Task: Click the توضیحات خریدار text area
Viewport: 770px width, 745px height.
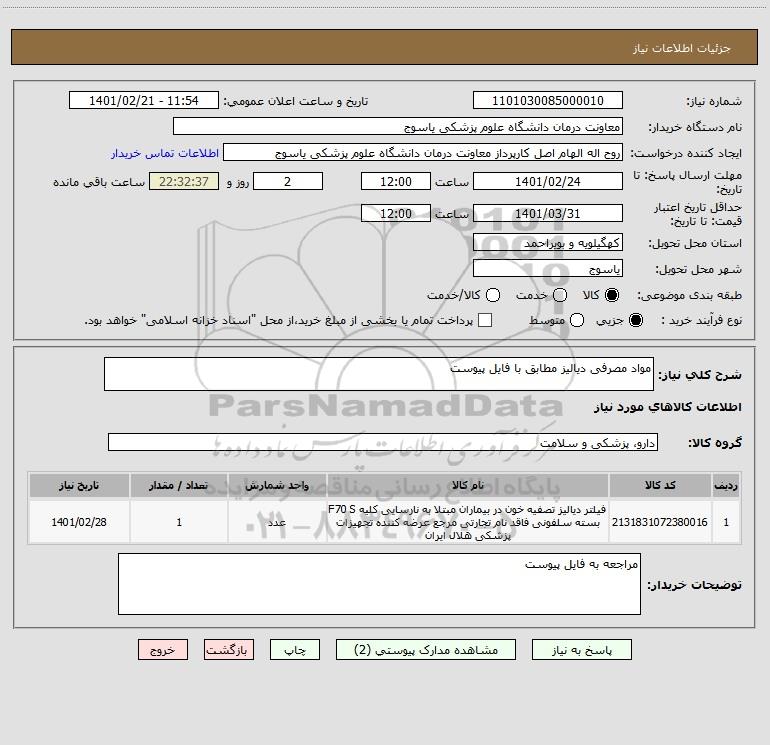Action: click(379, 584)
